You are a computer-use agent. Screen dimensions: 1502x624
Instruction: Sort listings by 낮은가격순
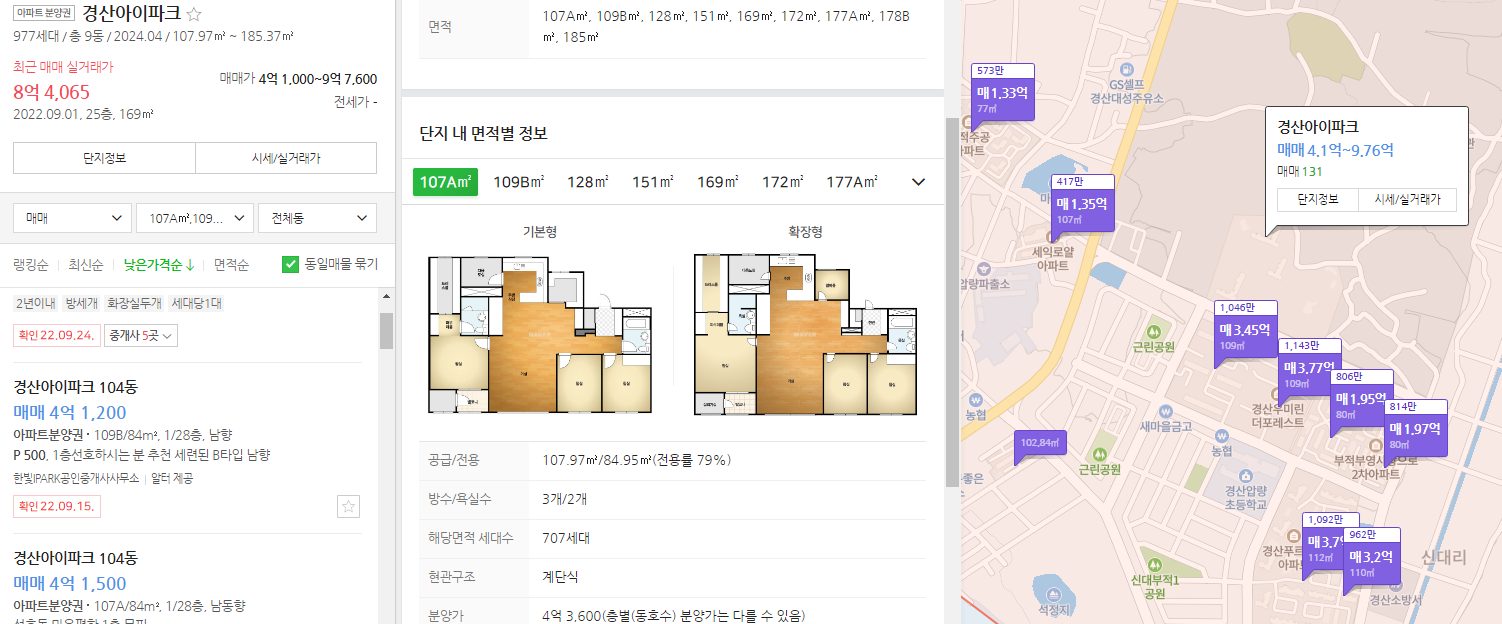[158, 265]
